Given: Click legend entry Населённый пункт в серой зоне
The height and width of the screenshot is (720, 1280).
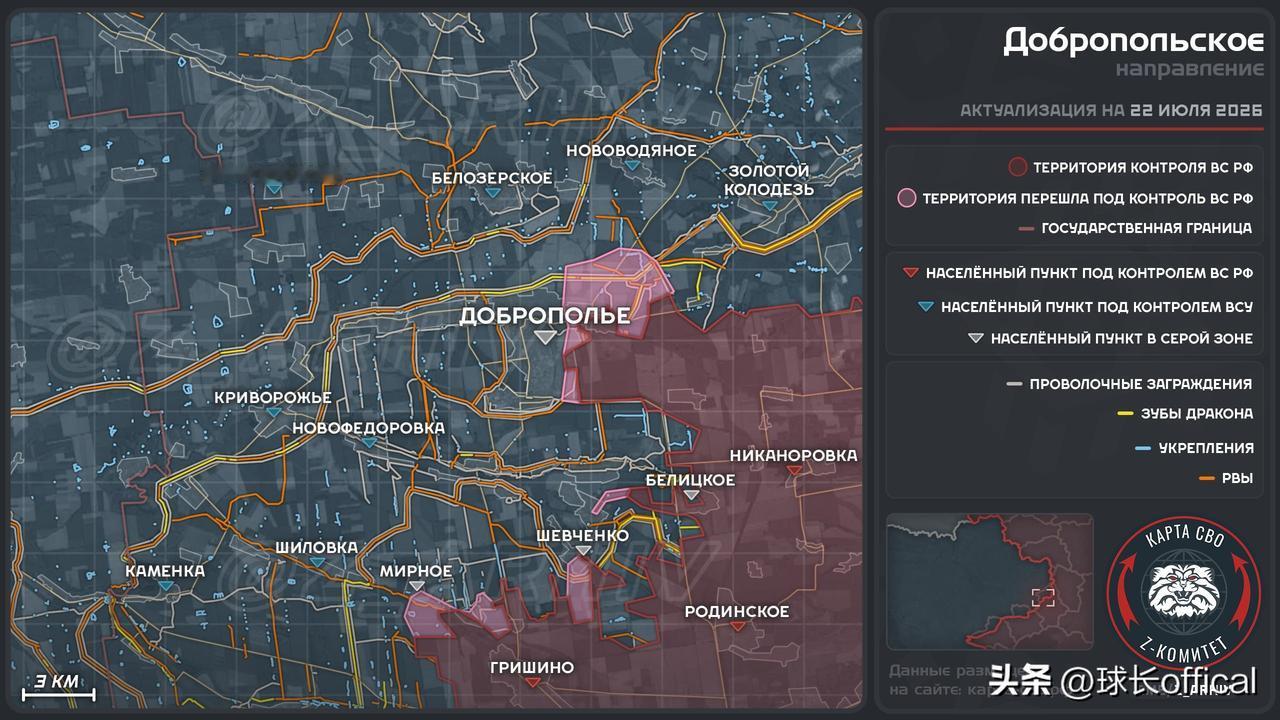Looking at the screenshot, I should point(1122,339).
